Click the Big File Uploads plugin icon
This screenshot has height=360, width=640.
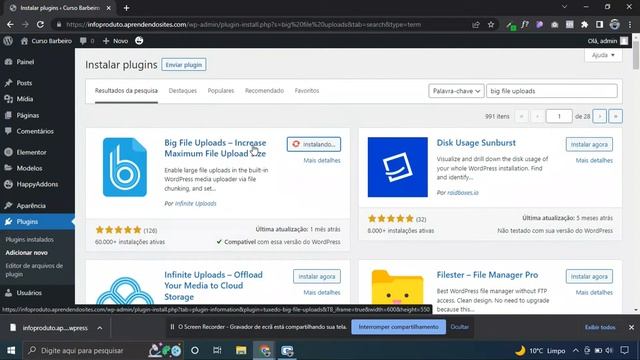pos(125,167)
